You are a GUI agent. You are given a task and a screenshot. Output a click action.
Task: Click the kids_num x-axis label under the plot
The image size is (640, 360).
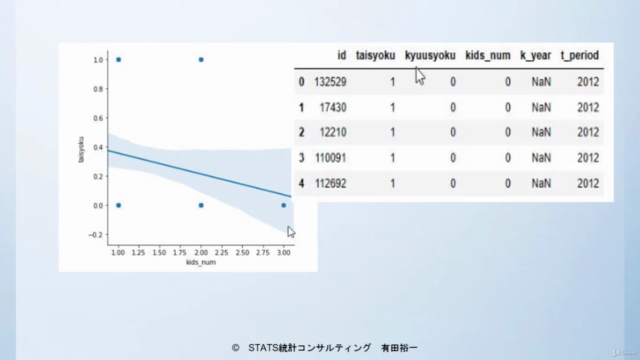click(x=201, y=262)
